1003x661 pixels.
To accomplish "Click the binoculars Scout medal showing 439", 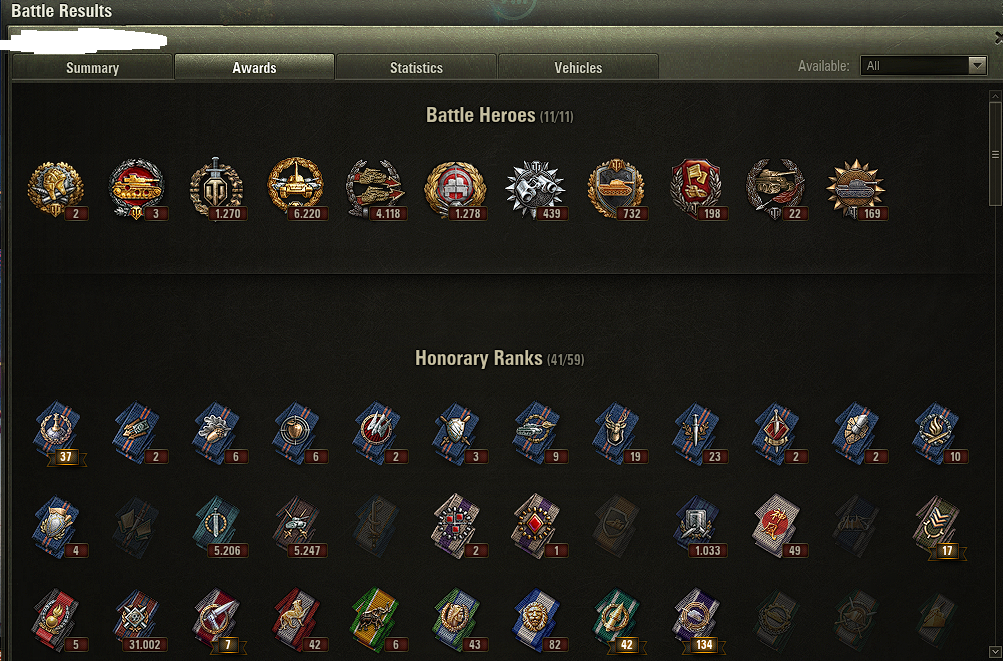I will [537, 189].
